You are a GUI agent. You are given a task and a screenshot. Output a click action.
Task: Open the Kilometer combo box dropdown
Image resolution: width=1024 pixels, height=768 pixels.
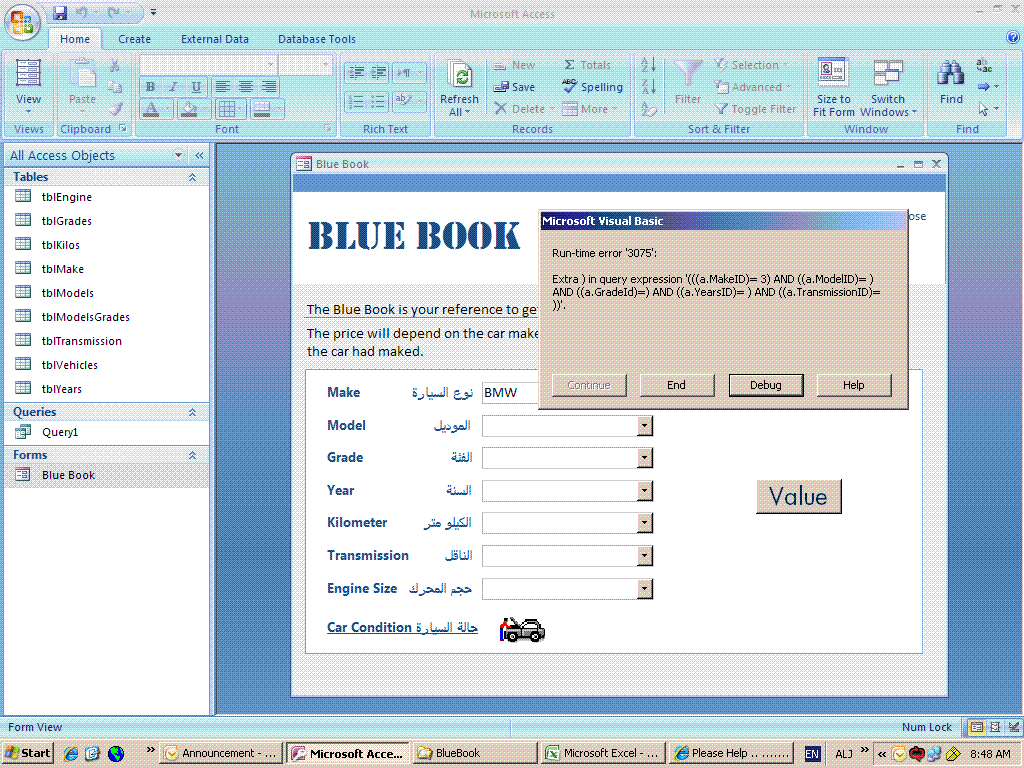[645, 522]
